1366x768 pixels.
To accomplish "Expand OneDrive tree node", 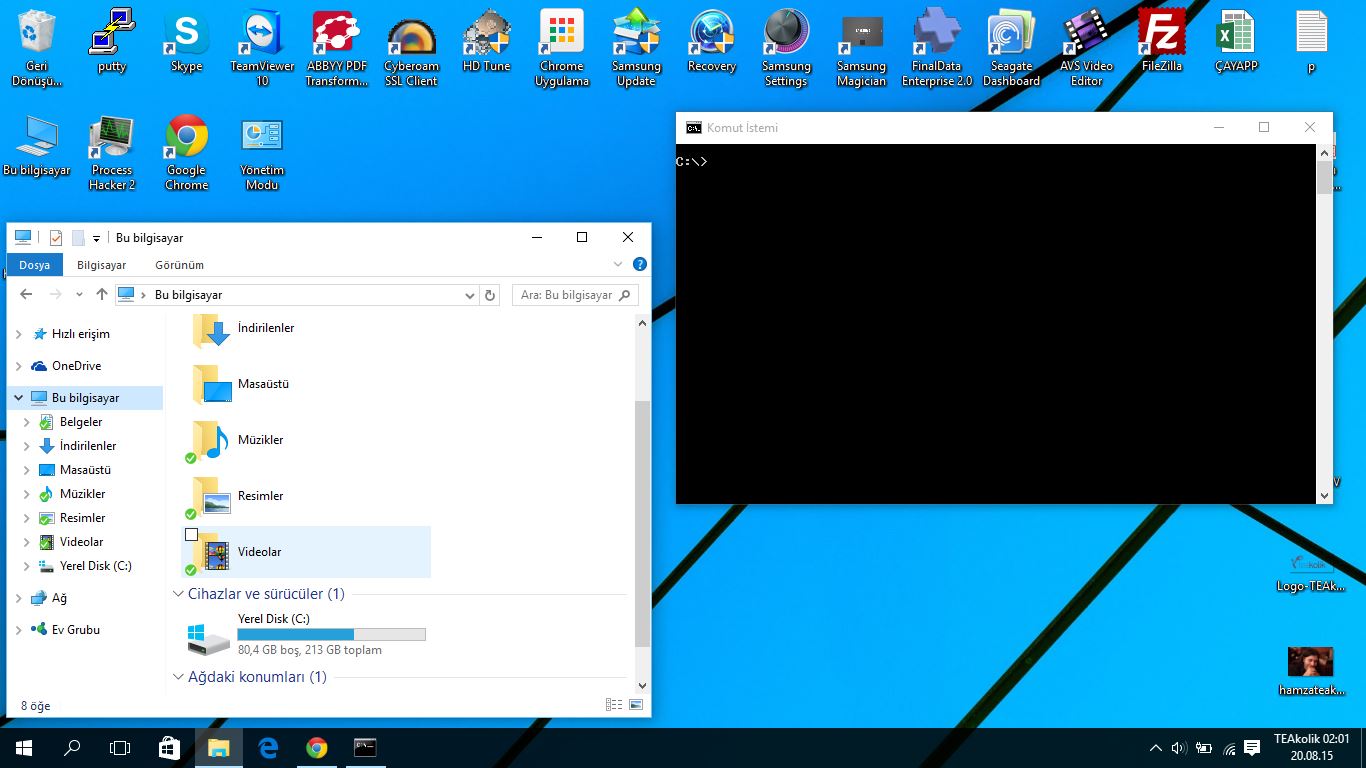I will [19, 366].
